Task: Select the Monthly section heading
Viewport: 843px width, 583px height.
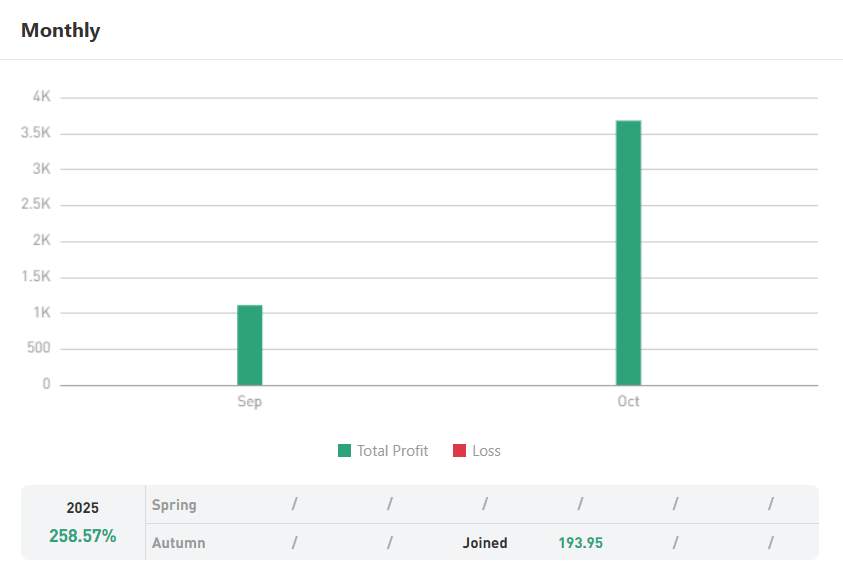Action: [61, 30]
